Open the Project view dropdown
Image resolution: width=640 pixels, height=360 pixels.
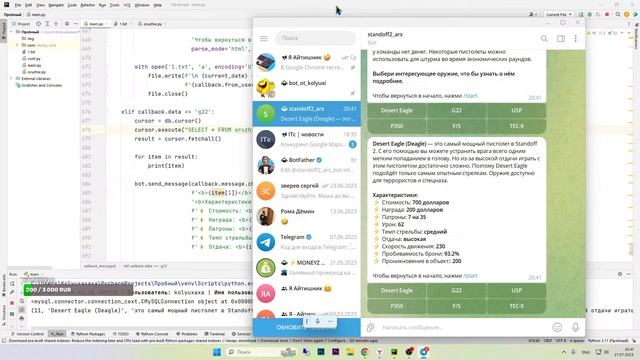click(21, 24)
